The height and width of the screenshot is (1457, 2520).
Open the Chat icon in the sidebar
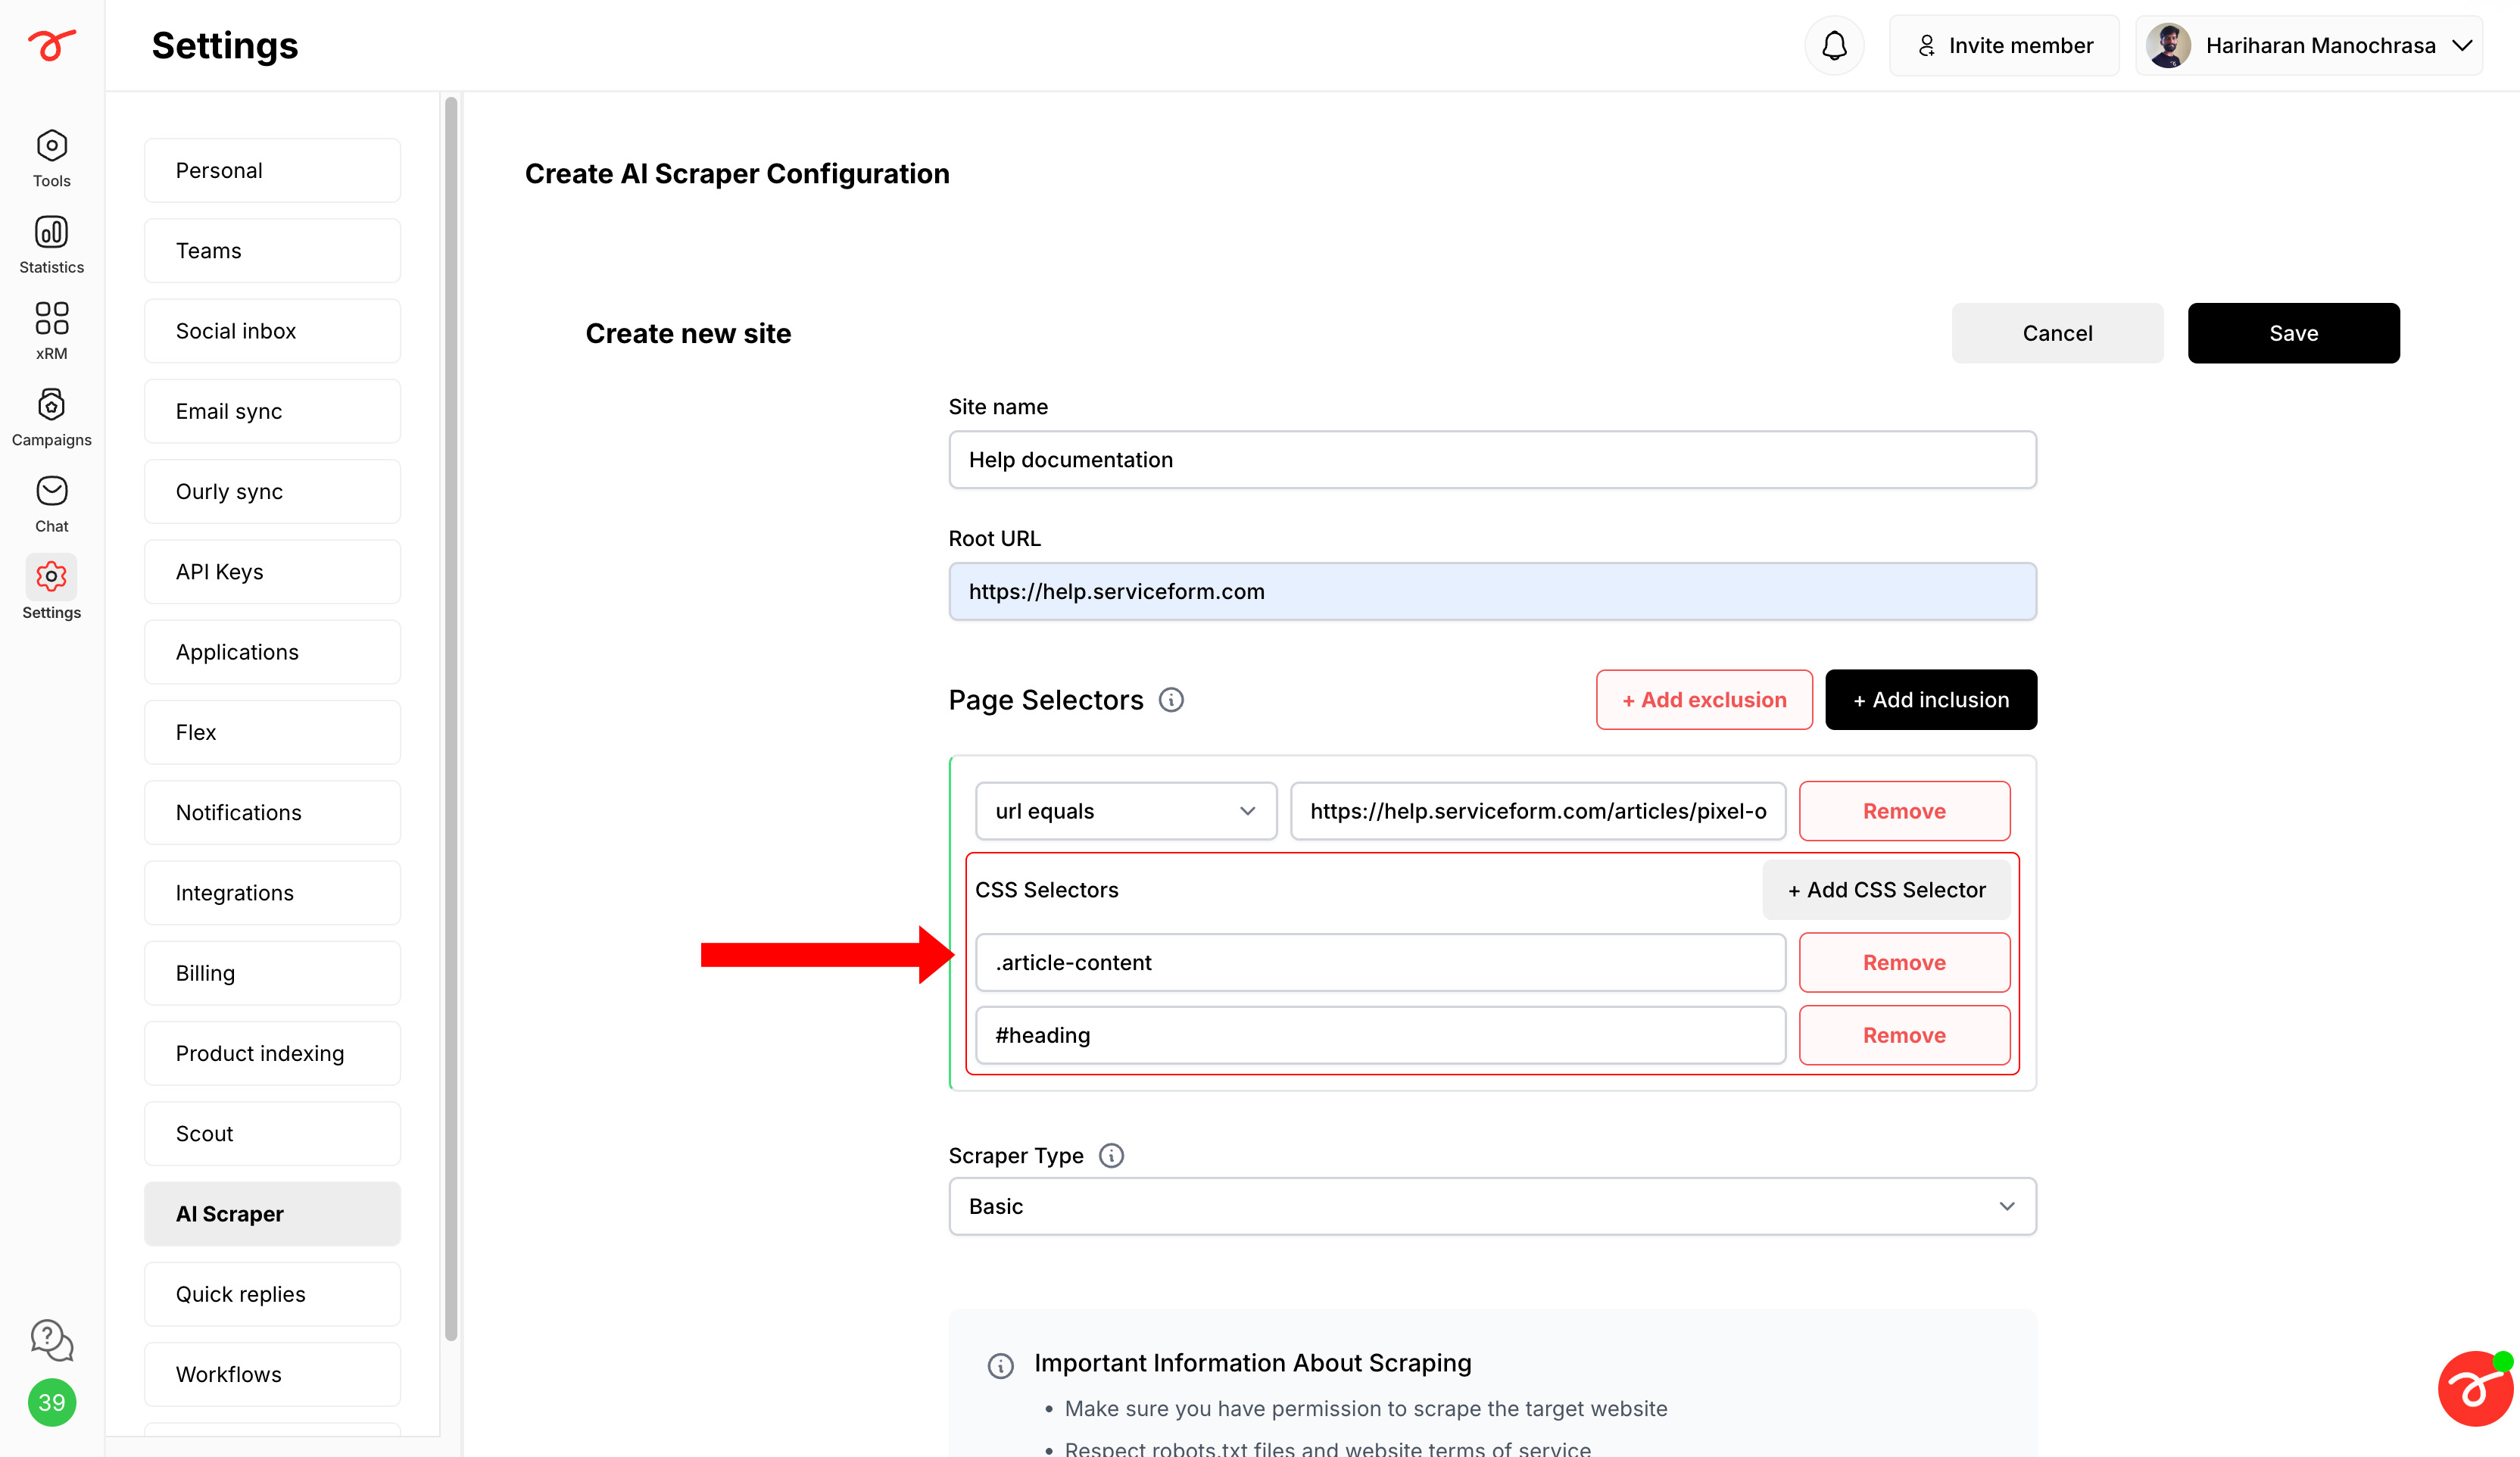(x=51, y=491)
